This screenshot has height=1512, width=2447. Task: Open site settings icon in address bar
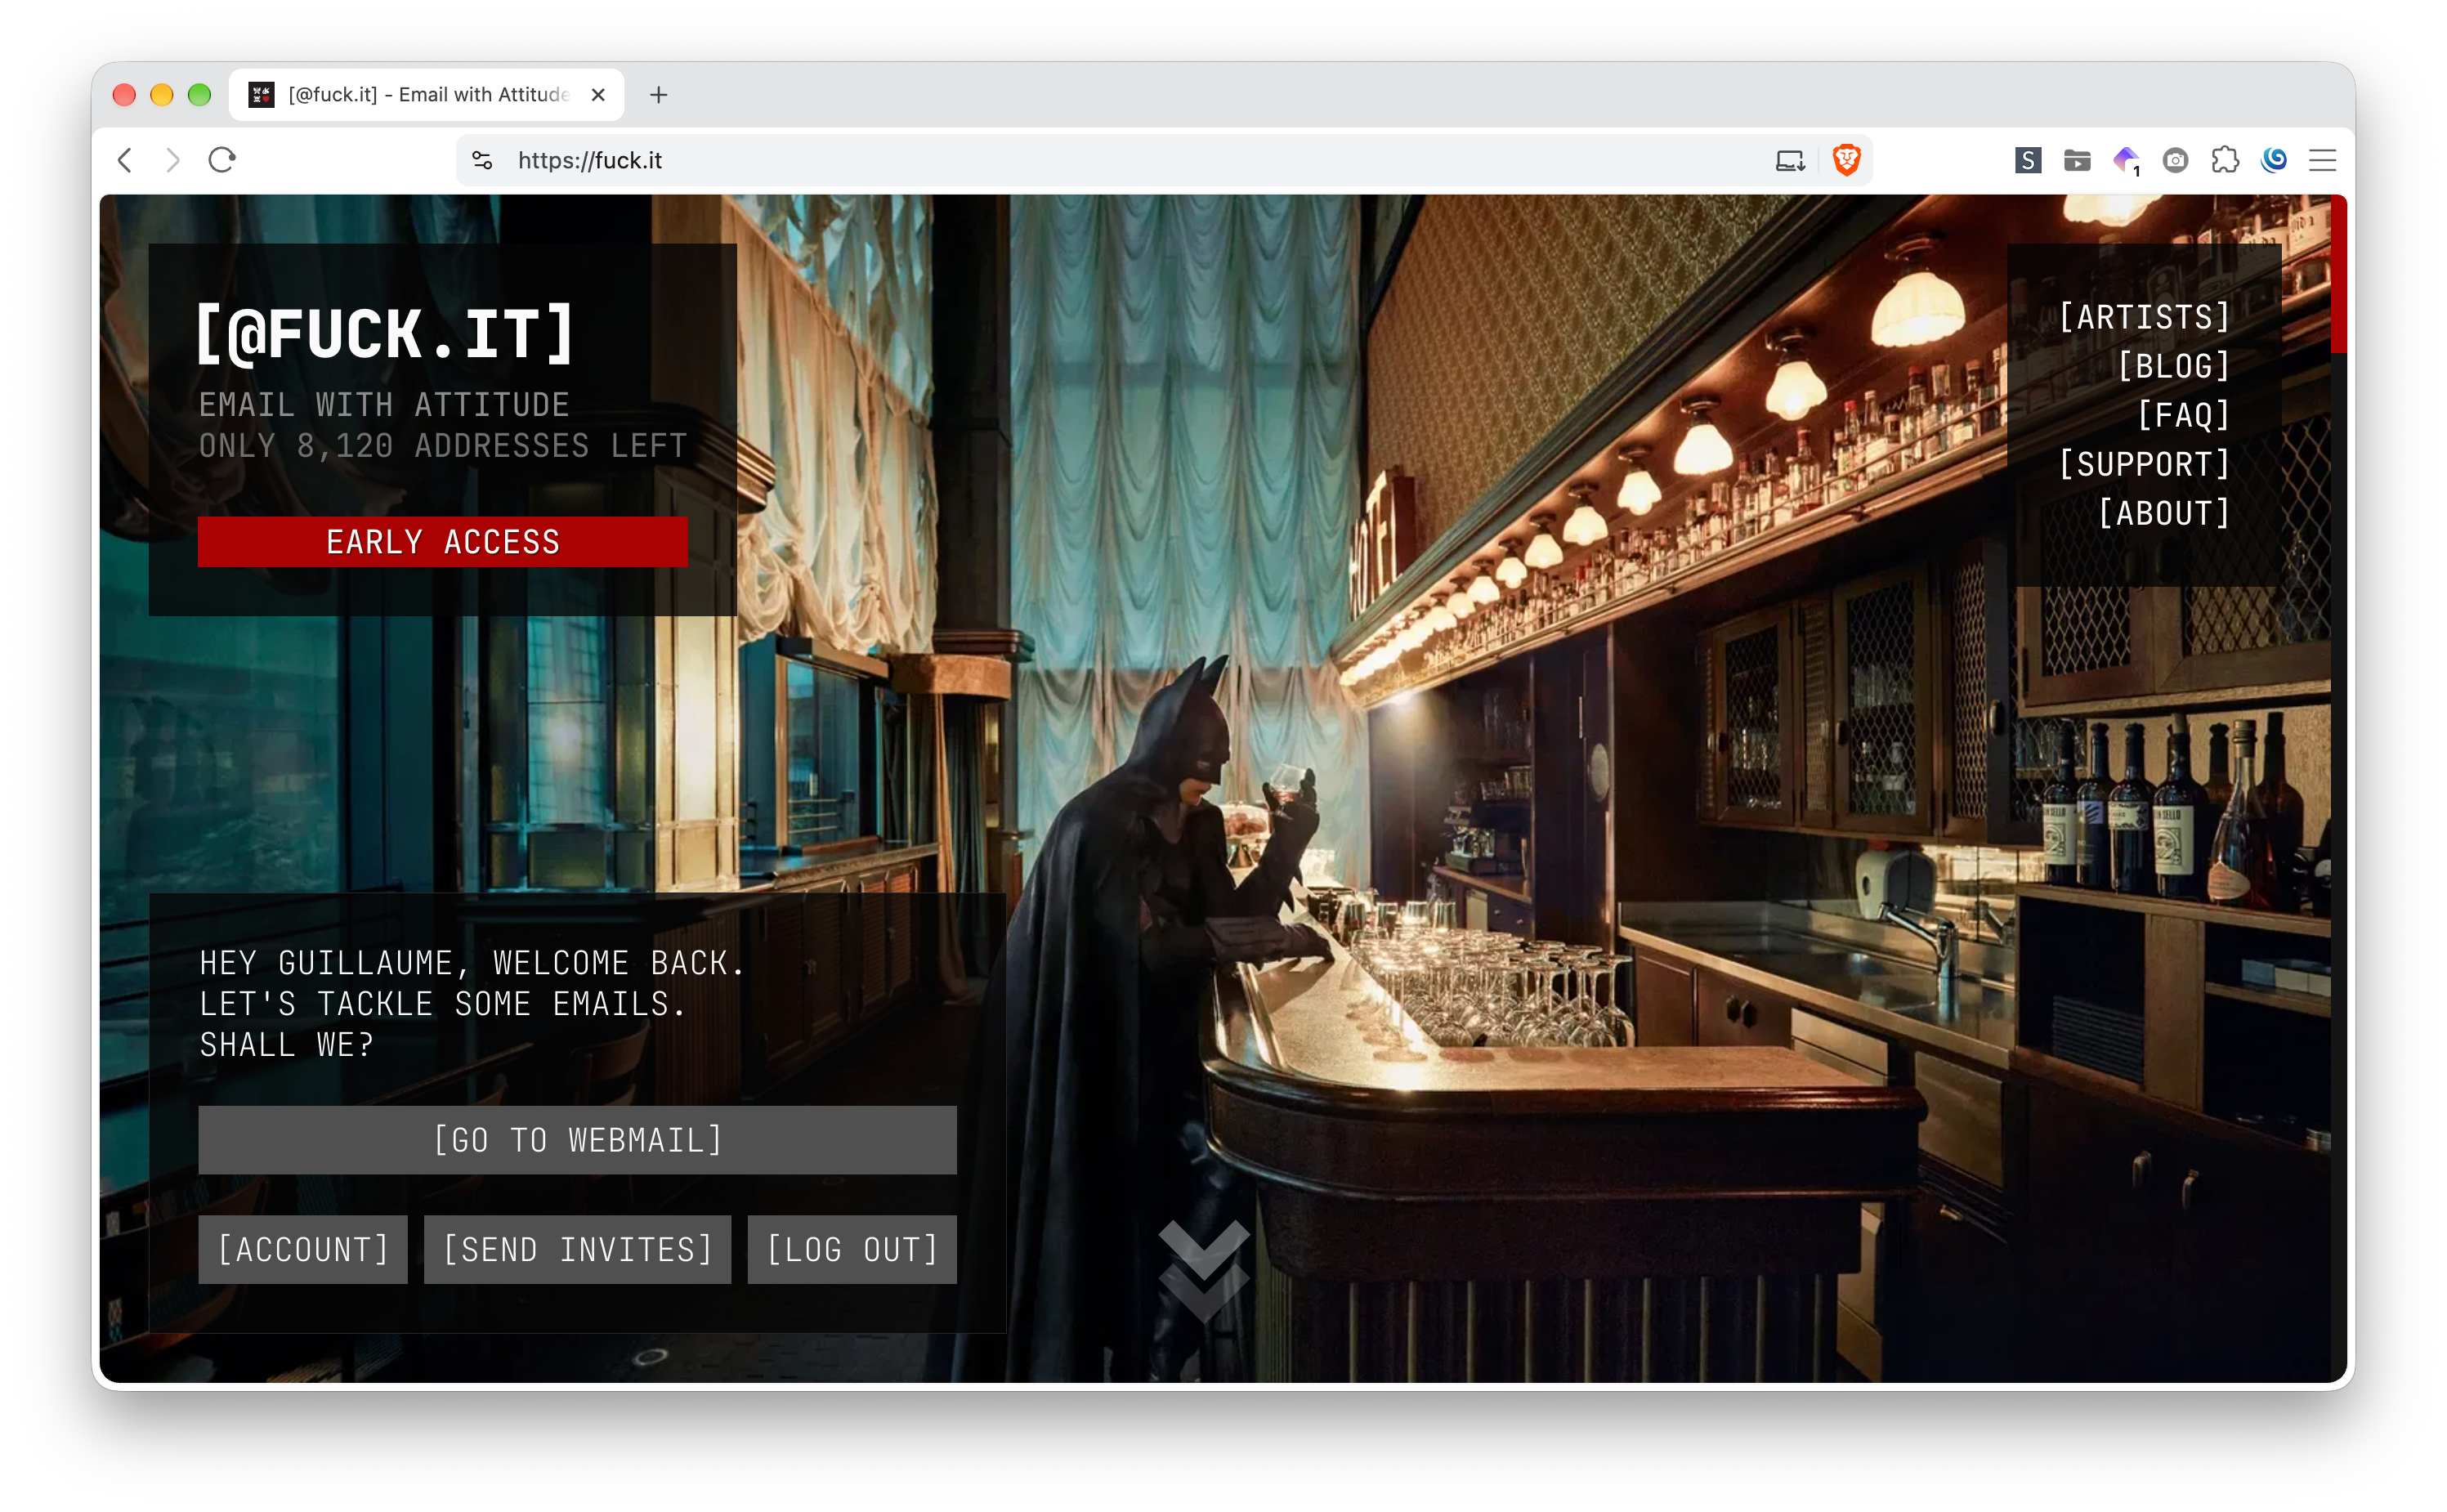coord(482,160)
